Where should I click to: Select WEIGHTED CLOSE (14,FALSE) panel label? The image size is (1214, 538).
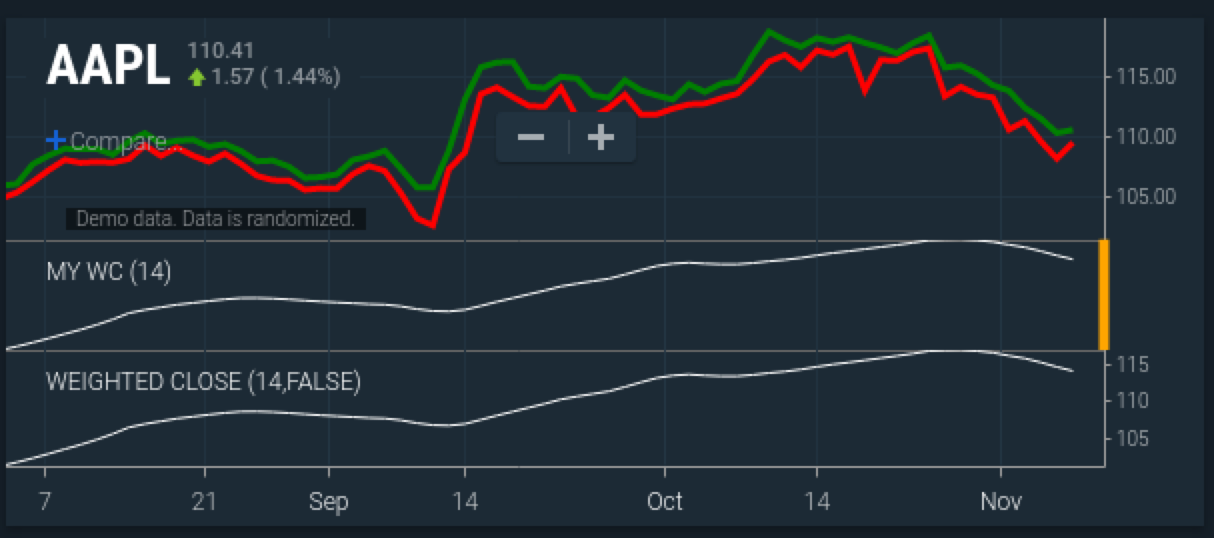pyautogui.click(x=203, y=381)
